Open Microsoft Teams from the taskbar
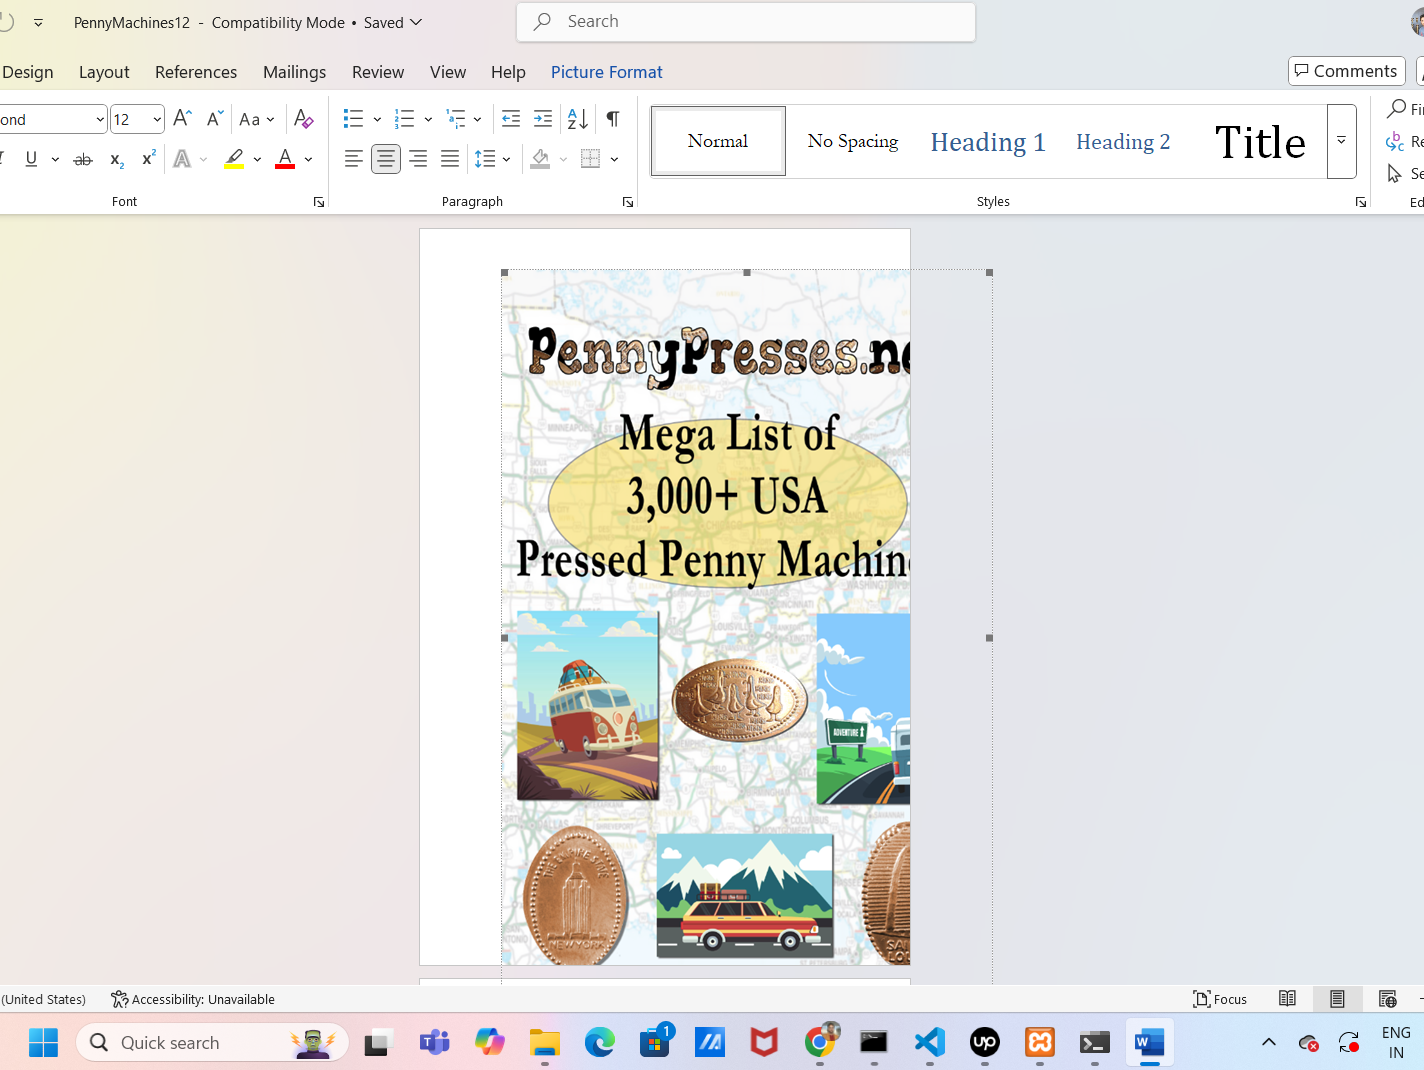The width and height of the screenshot is (1424, 1070). [x=434, y=1043]
